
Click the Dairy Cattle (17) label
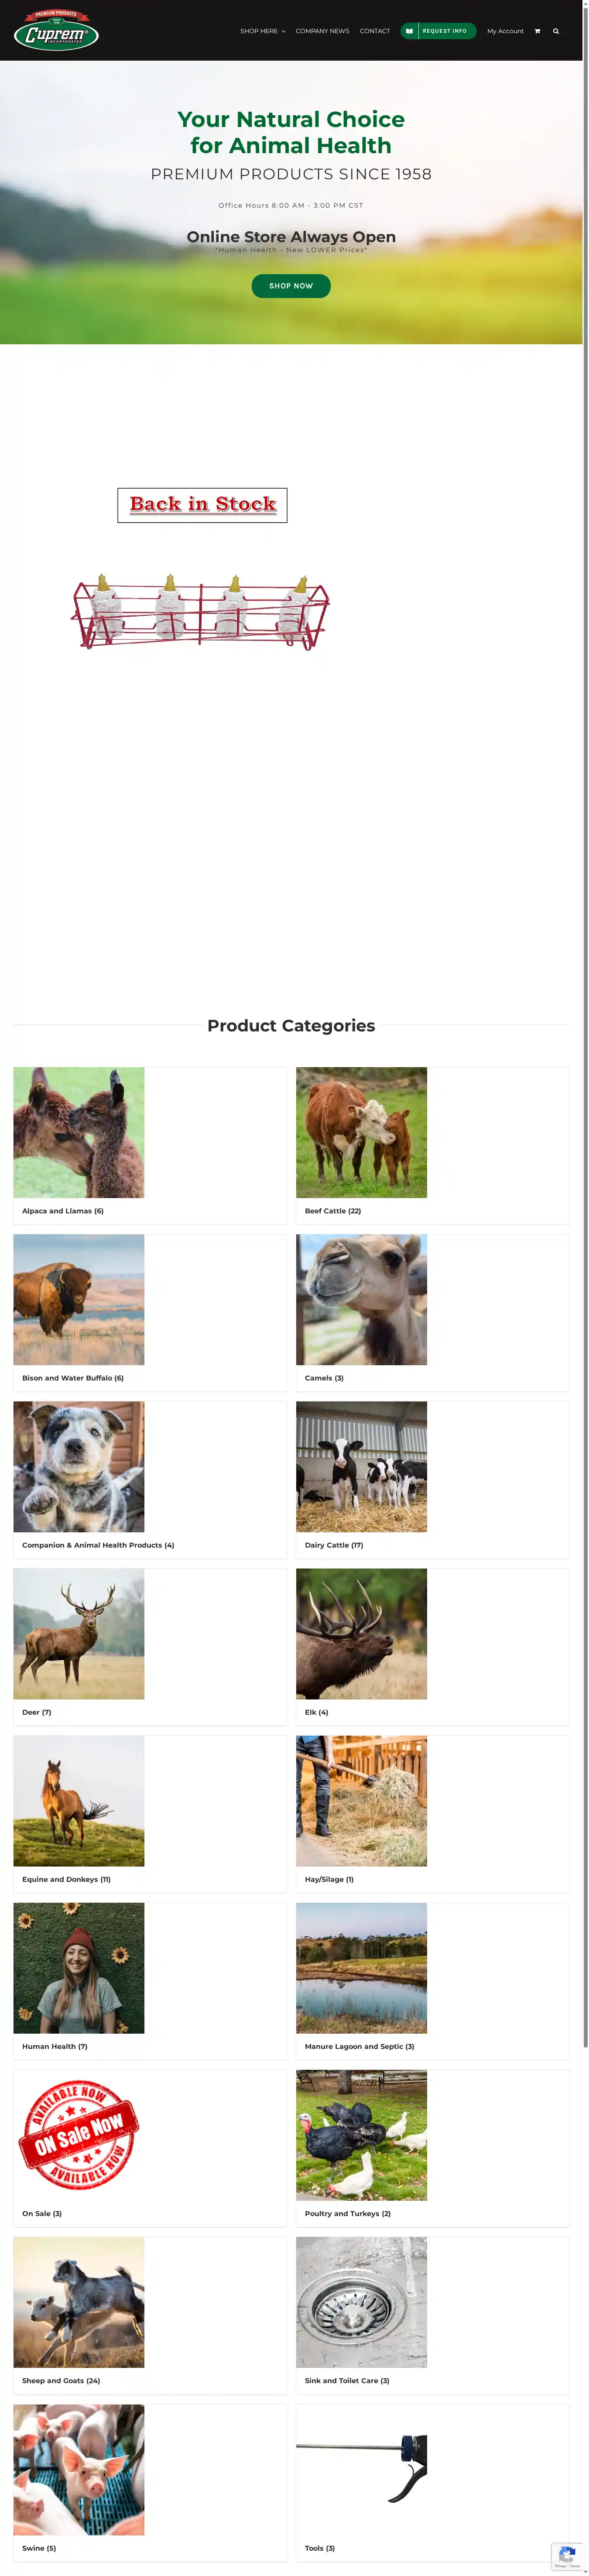pos(334,1545)
